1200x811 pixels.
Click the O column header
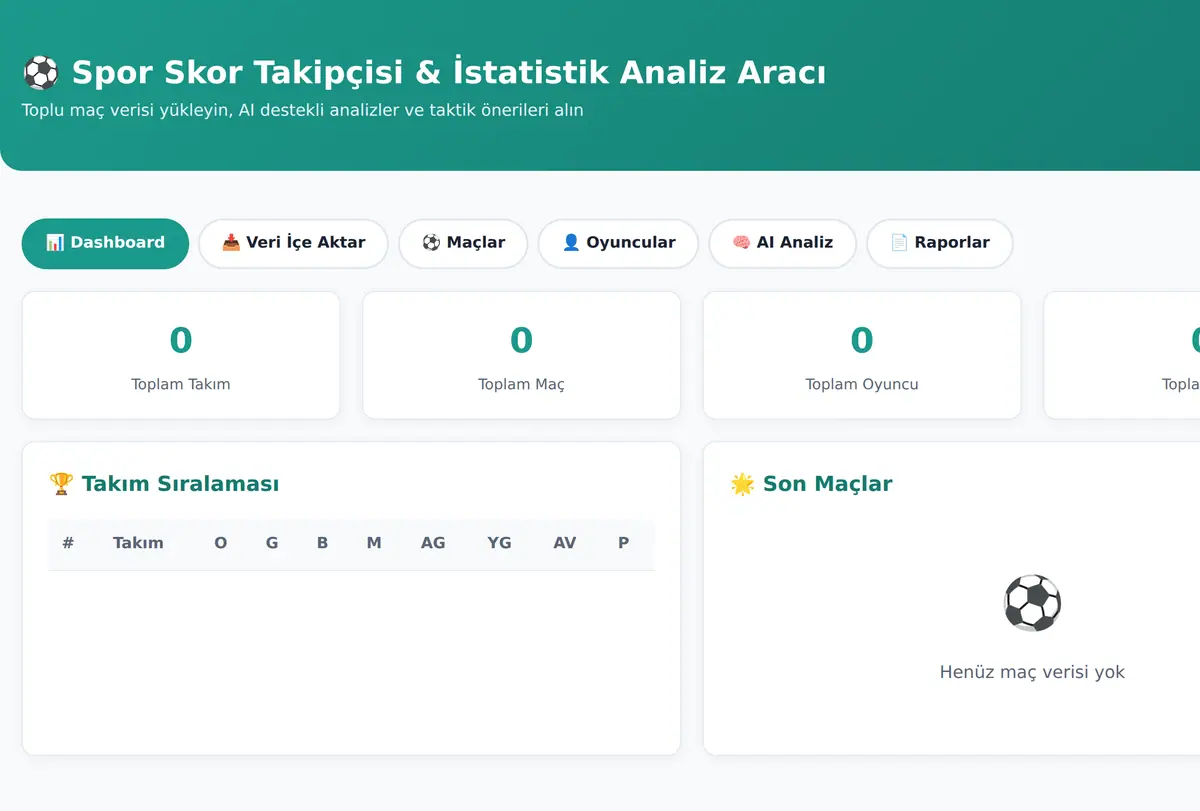[x=221, y=543]
